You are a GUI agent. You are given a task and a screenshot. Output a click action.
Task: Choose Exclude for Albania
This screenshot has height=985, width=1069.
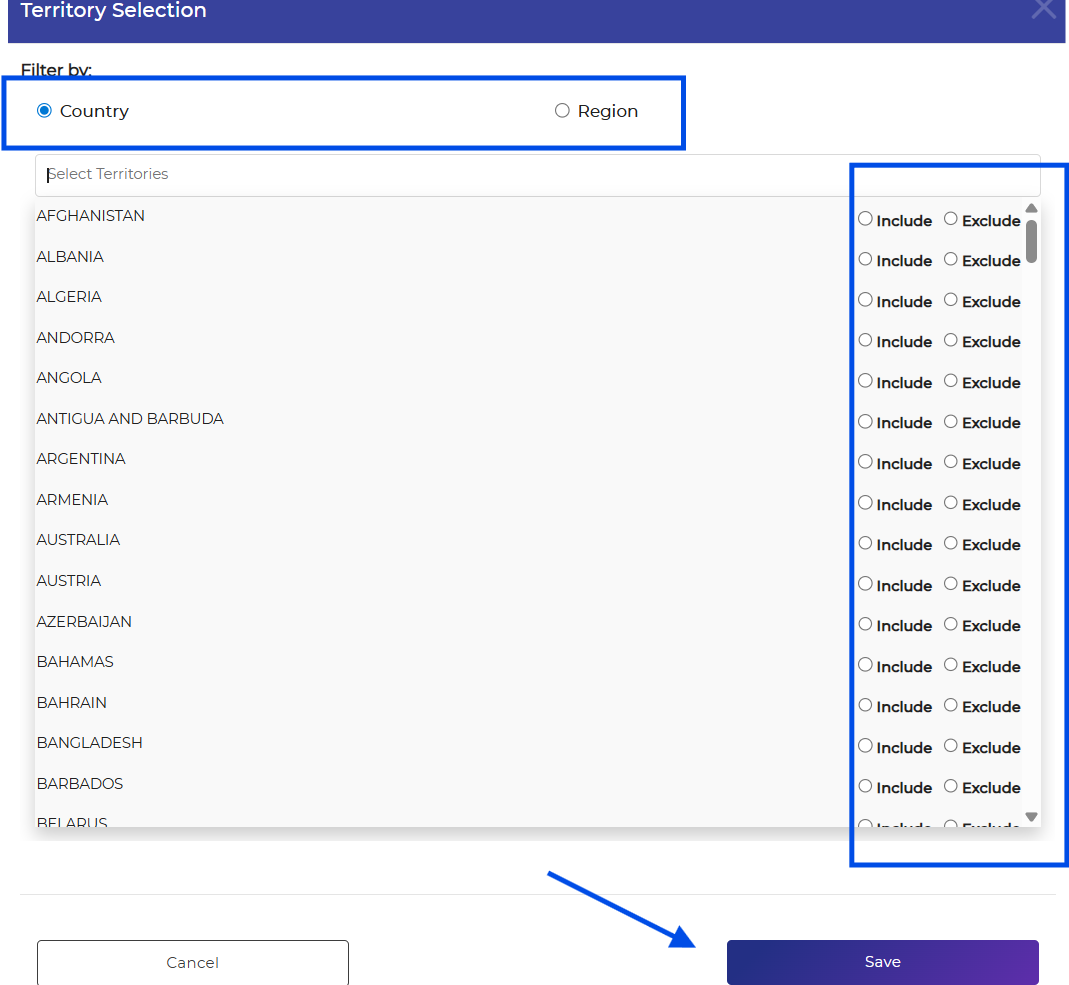pos(951,259)
